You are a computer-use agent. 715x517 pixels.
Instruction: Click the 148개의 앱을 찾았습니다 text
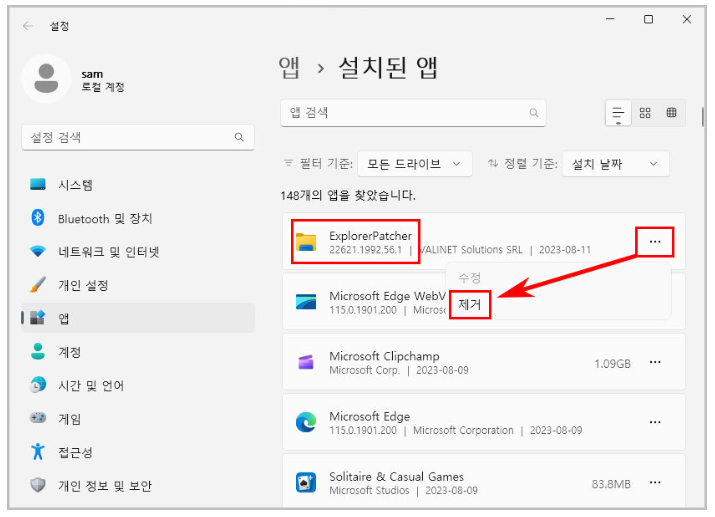[348, 196]
